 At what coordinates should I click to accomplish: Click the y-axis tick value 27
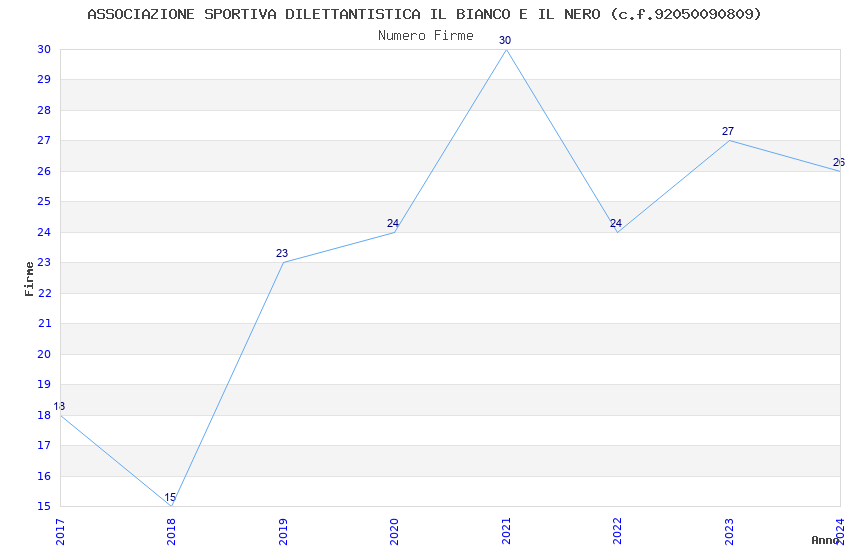(x=44, y=140)
